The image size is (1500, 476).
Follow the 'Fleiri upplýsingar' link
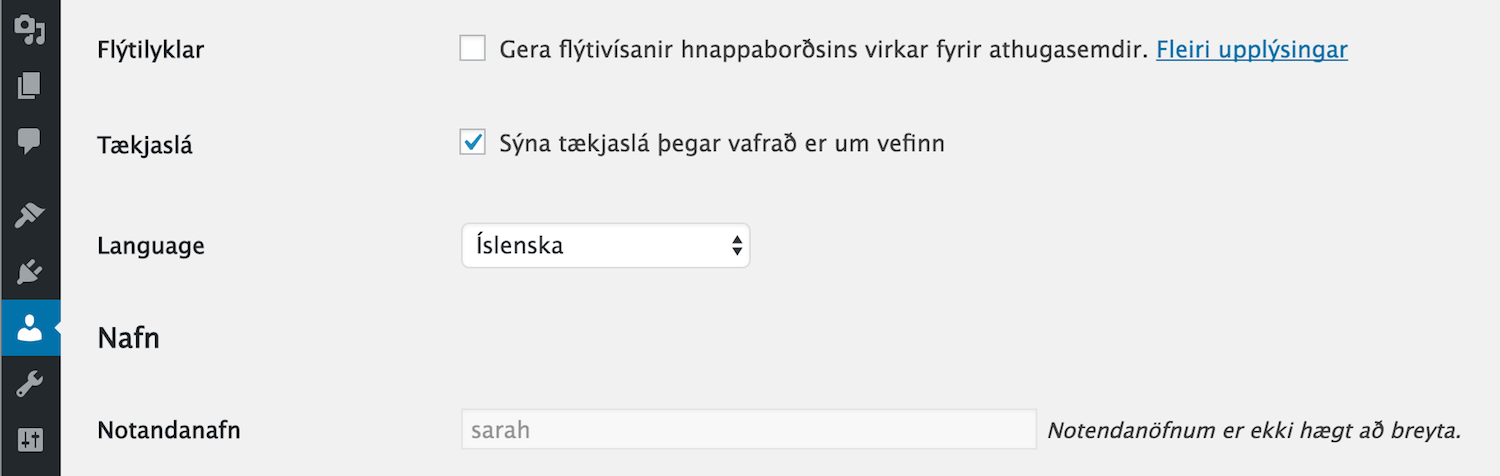[1252, 49]
